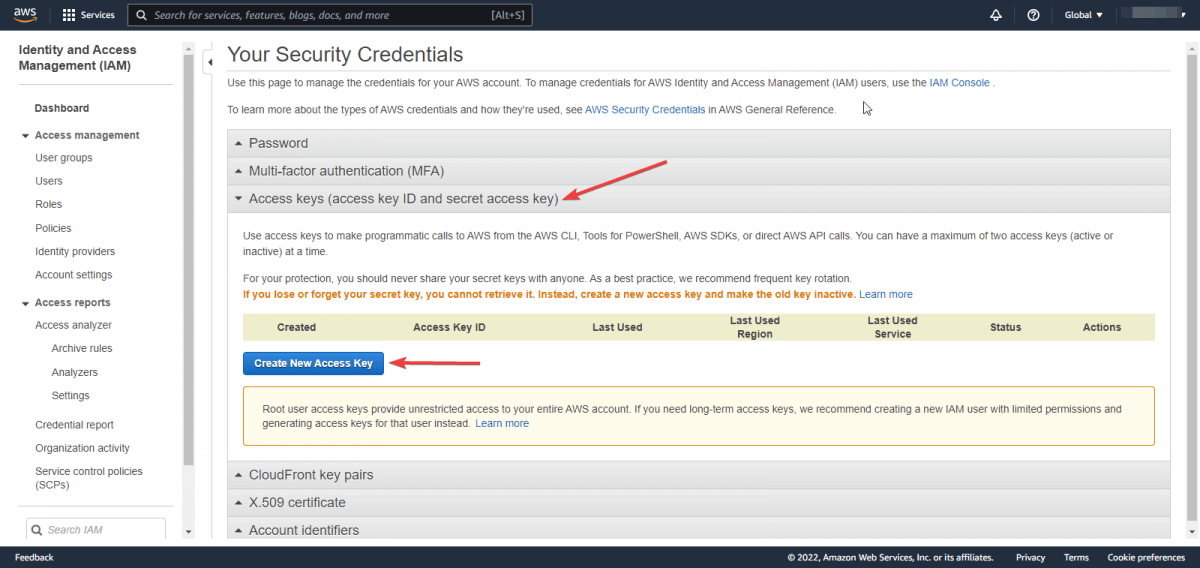1200x568 pixels.
Task: Click Identity and Access Management (IAM) title
Action: [x=78, y=58]
